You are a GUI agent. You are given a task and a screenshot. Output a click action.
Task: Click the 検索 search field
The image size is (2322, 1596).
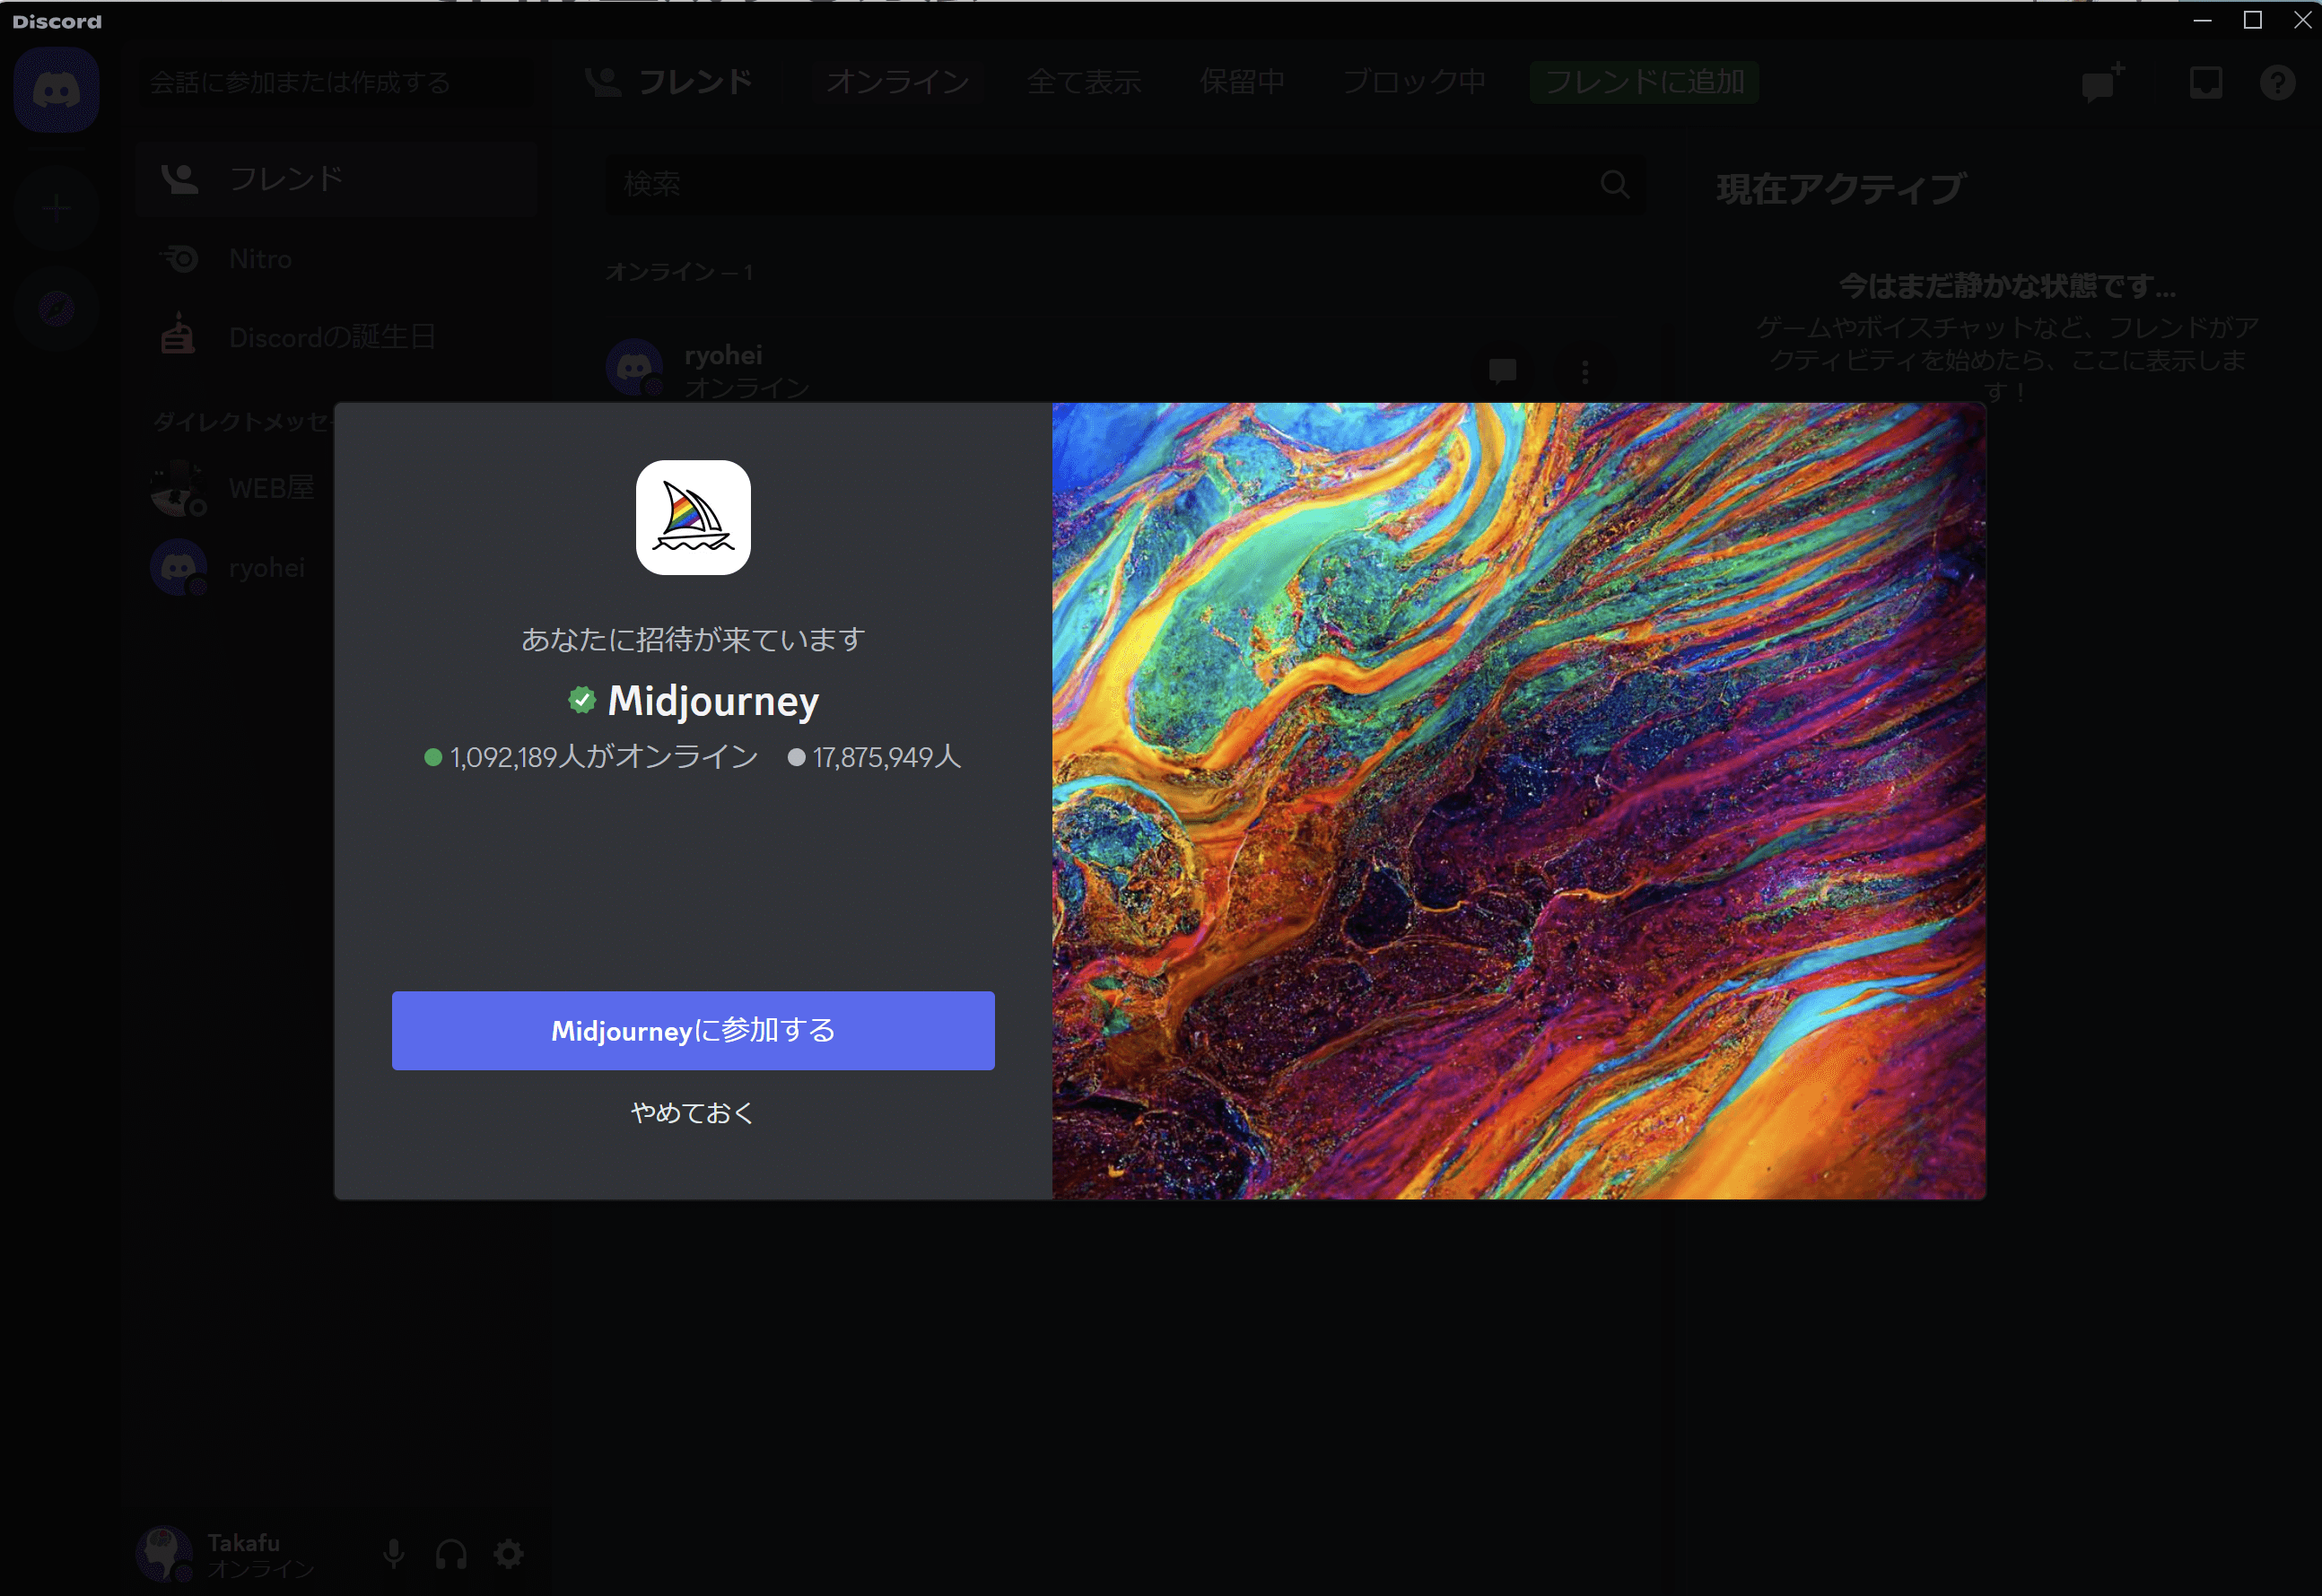click(x=1100, y=184)
